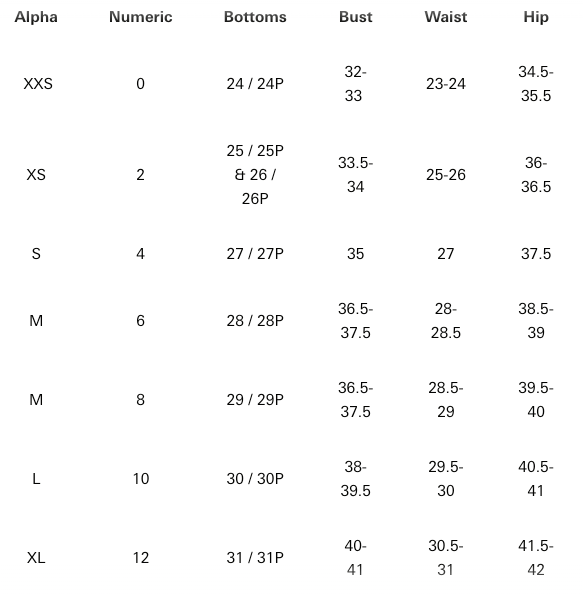The width and height of the screenshot is (583, 595).
Task: Select the 23-24 waist cell
Action: click(x=446, y=84)
